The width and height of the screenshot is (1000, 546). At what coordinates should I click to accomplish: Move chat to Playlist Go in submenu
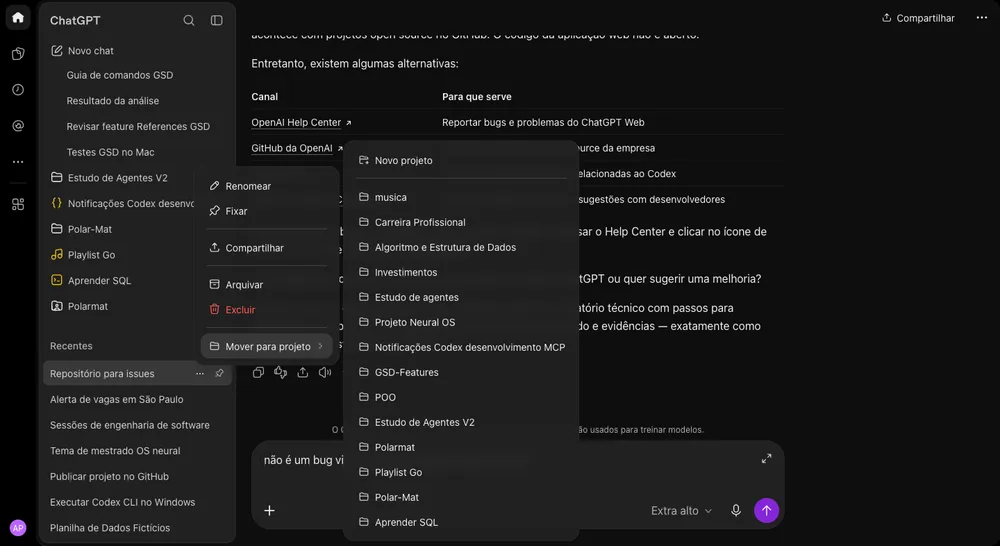click(460, 472)
